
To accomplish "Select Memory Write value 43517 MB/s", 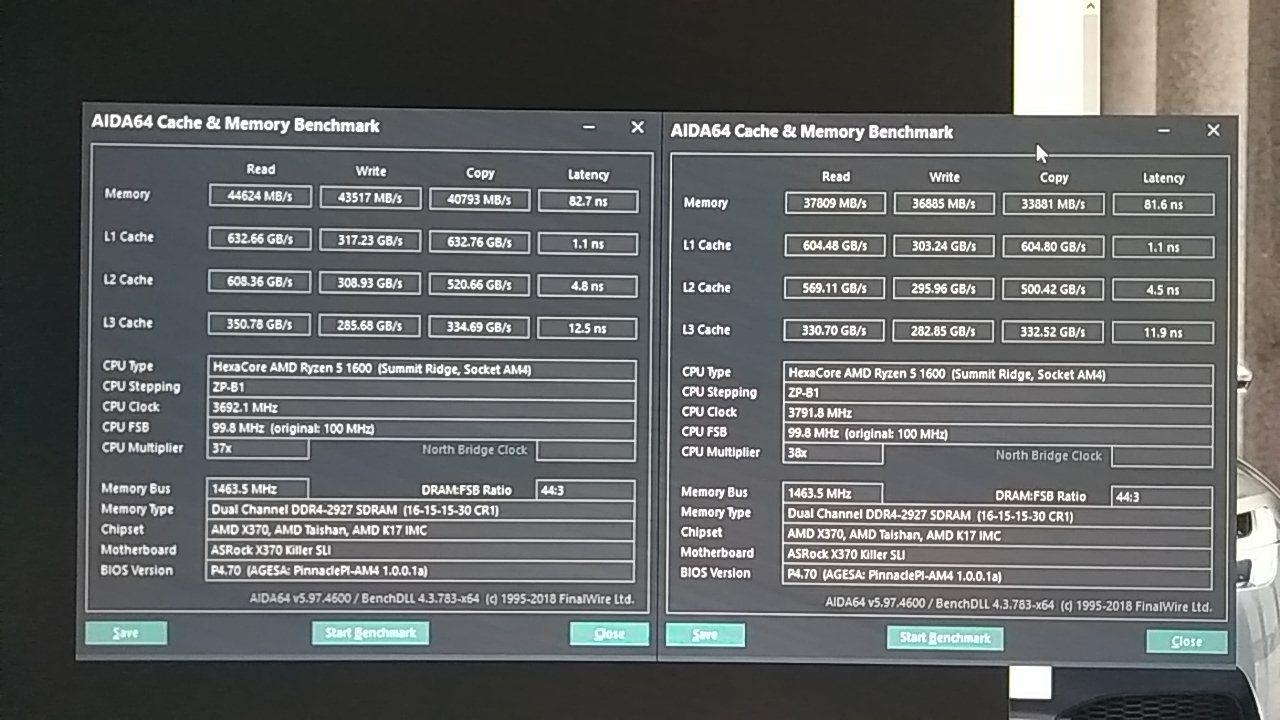I will coord(370,199).
